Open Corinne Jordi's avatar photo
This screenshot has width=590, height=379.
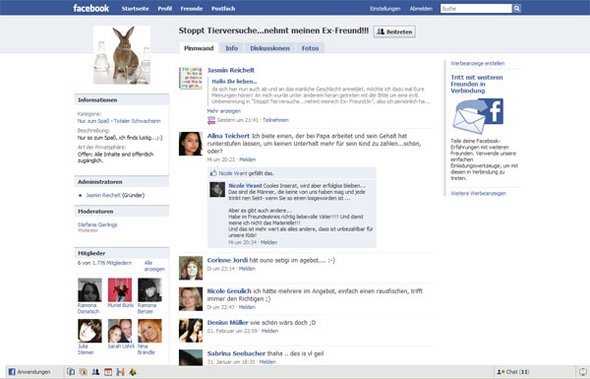coord(190,268)
